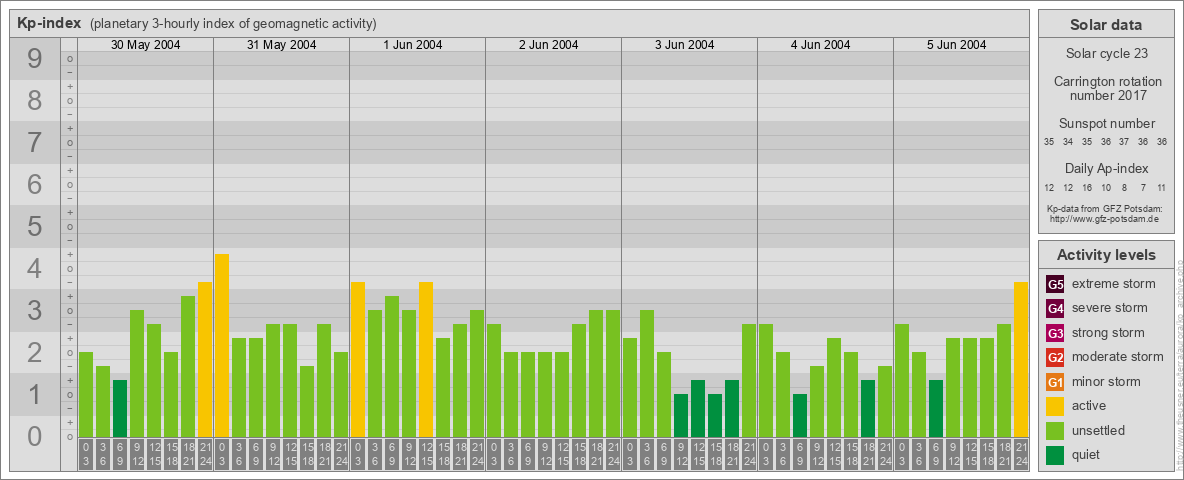This screenshot has height=480, width=1184.
Task: Click the yellow active legend swatch
Action: 1055,406
